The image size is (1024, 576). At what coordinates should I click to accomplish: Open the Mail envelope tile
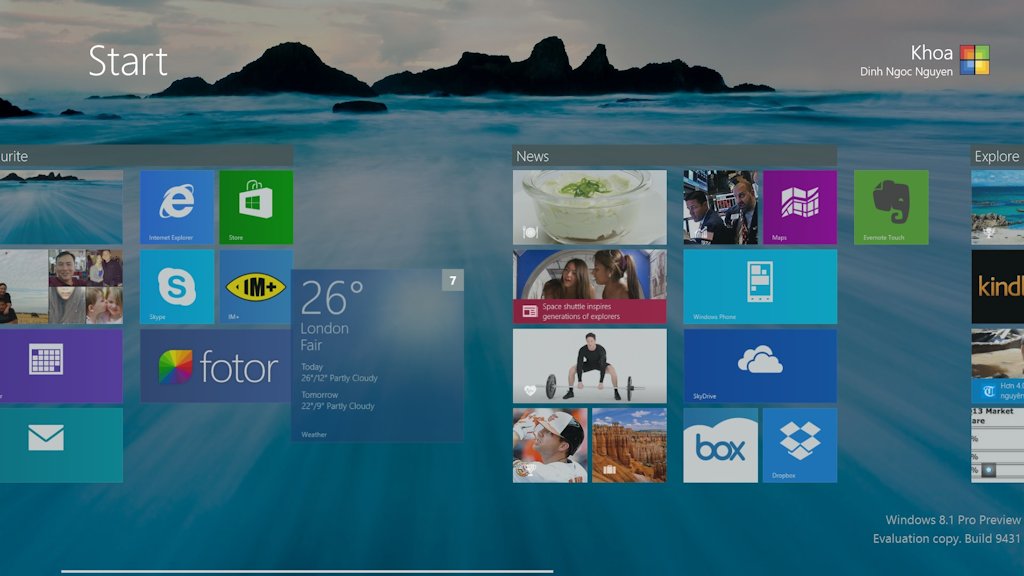(61, 445)
